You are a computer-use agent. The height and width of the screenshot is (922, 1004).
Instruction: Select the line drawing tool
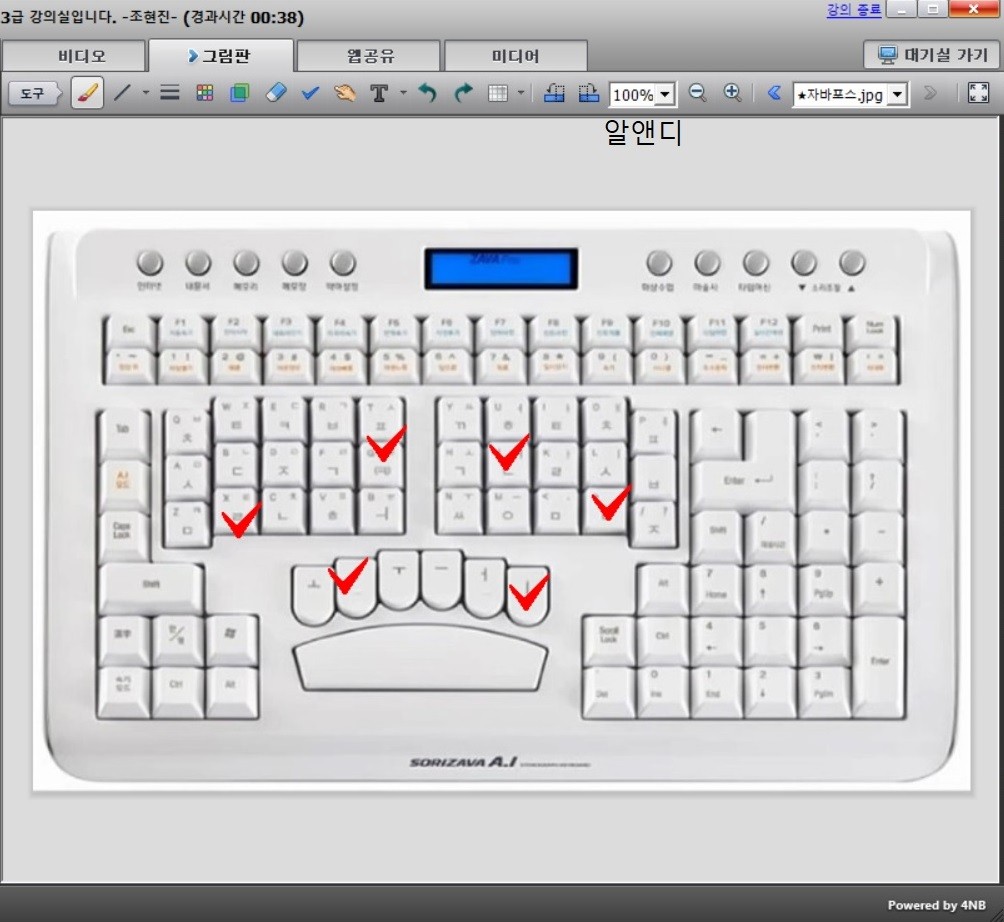[122, 93]
